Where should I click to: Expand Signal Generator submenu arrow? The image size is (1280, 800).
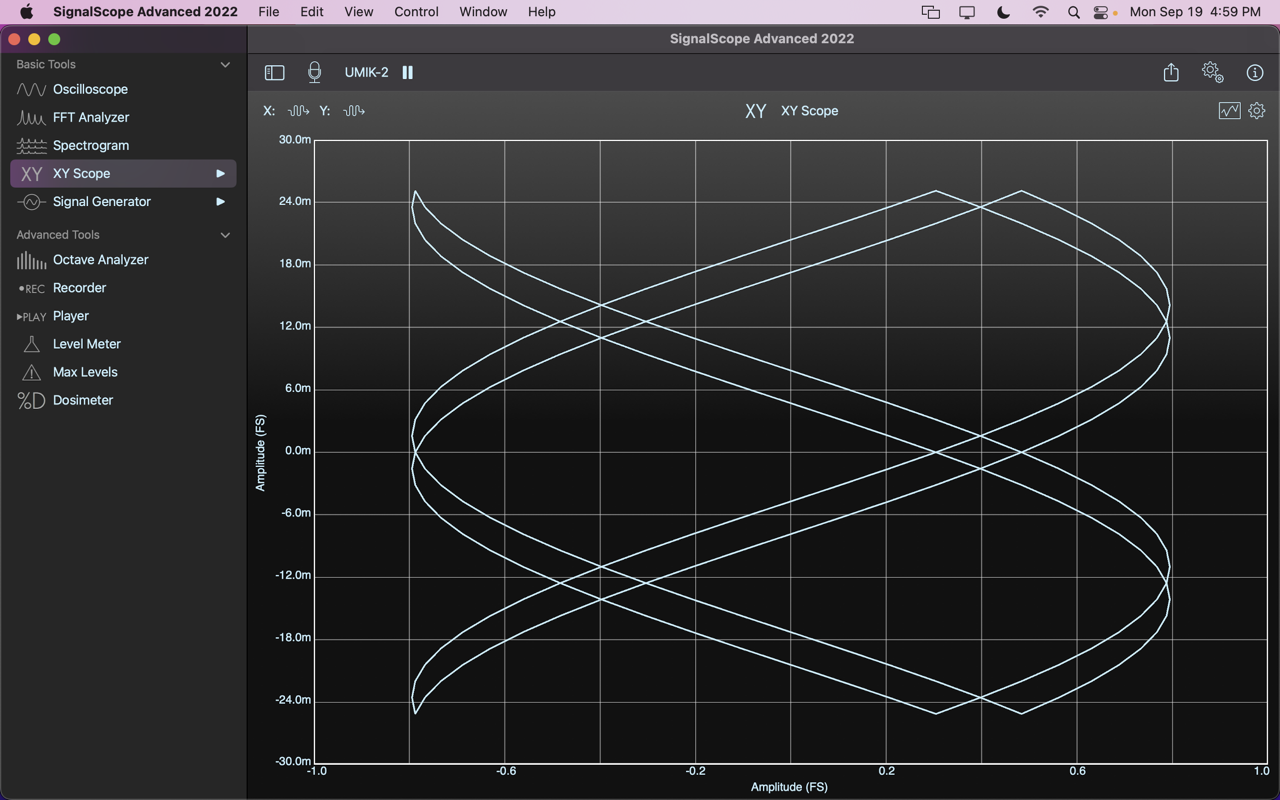point(220,202)
